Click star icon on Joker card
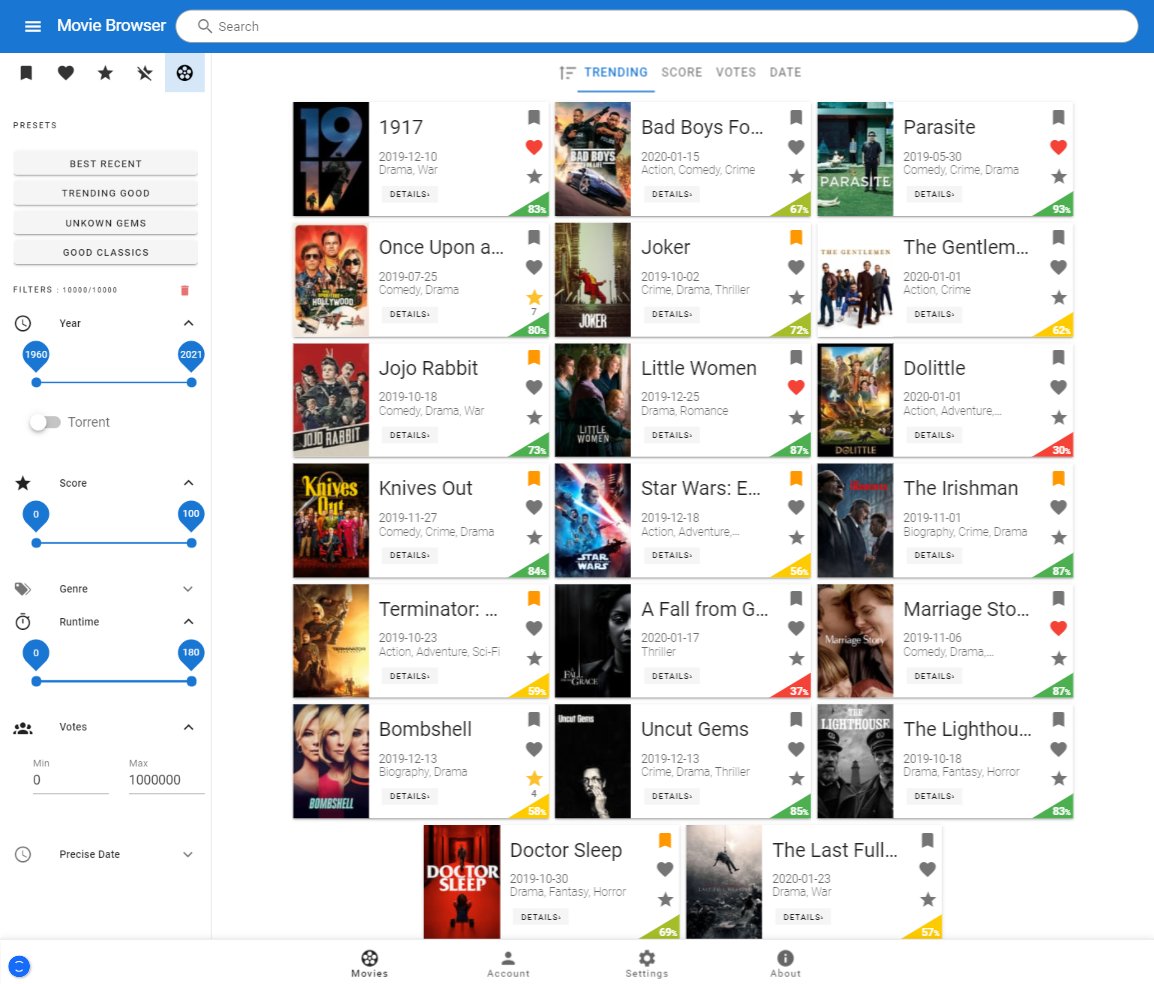Screen dimensions: 1154x984 pos(796,297)
